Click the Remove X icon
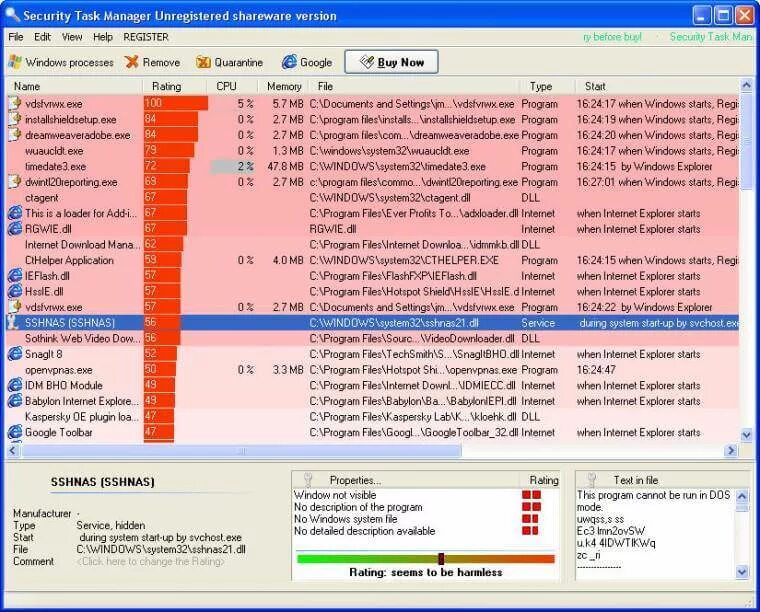Image resolution: width=760 pixels, height=612 pixels. coord(131,62)
